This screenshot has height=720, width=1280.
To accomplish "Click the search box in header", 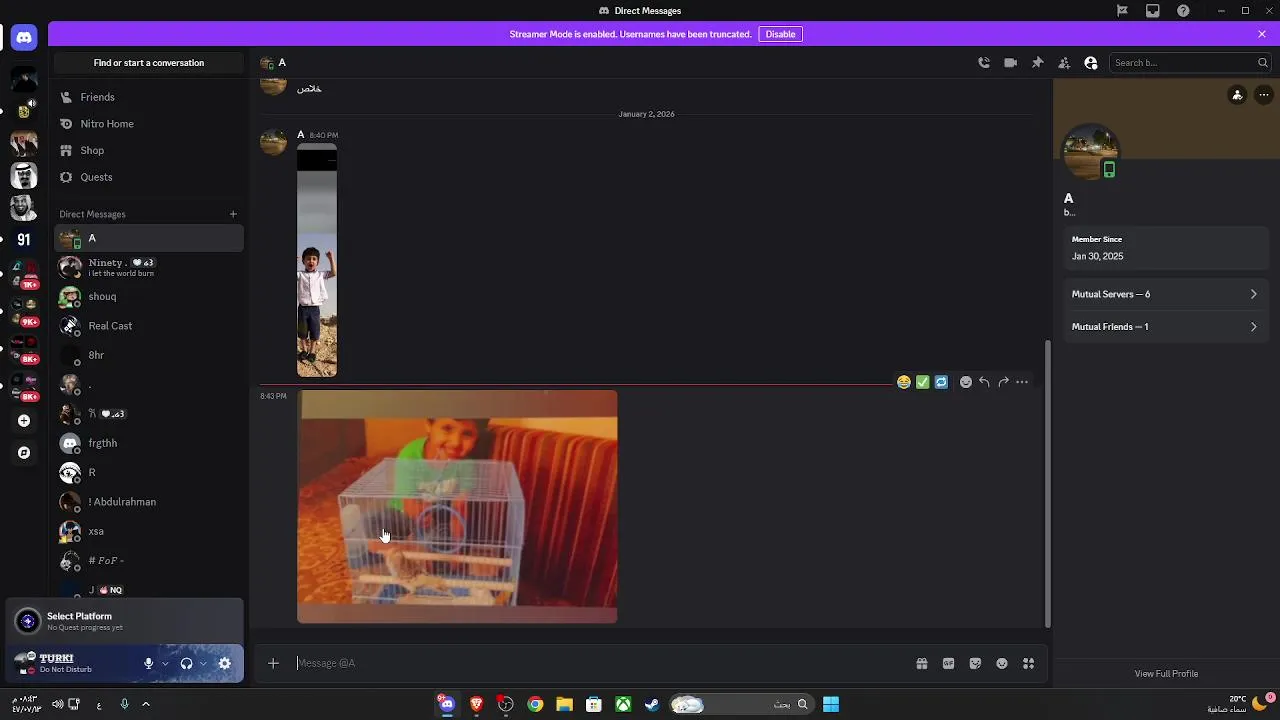I will pyautogui.click(x=1190, y=63).
